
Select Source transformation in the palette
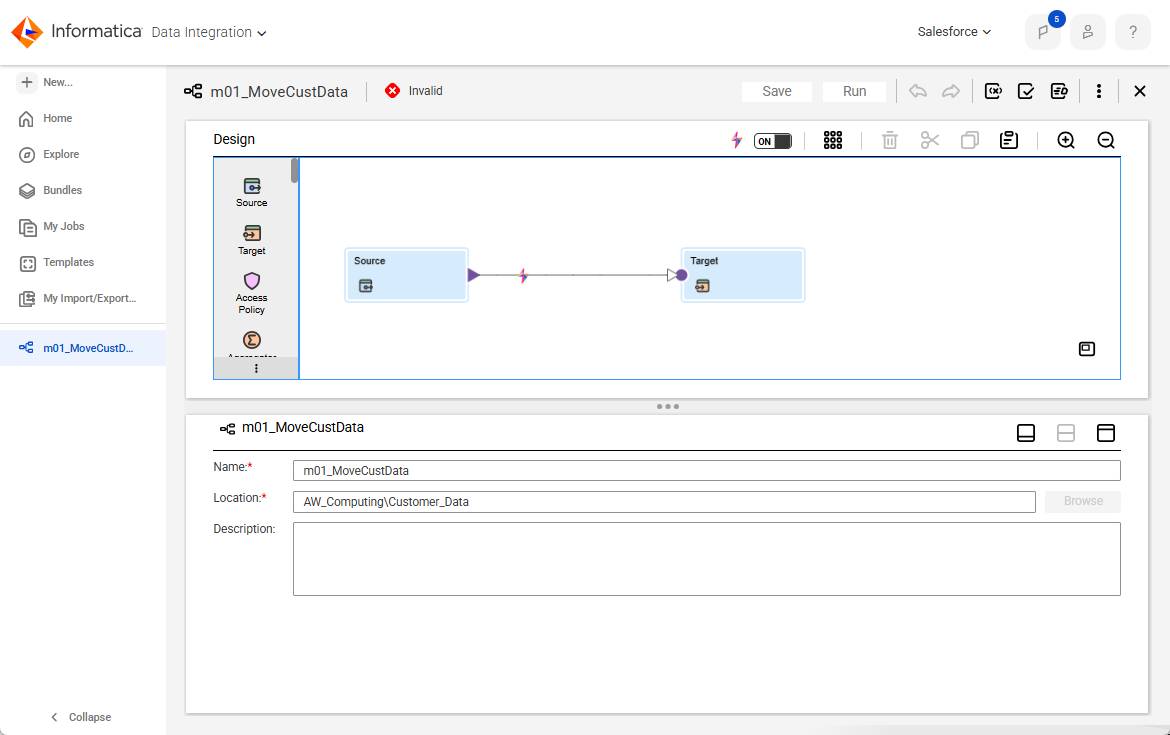(x=252, y=193)
